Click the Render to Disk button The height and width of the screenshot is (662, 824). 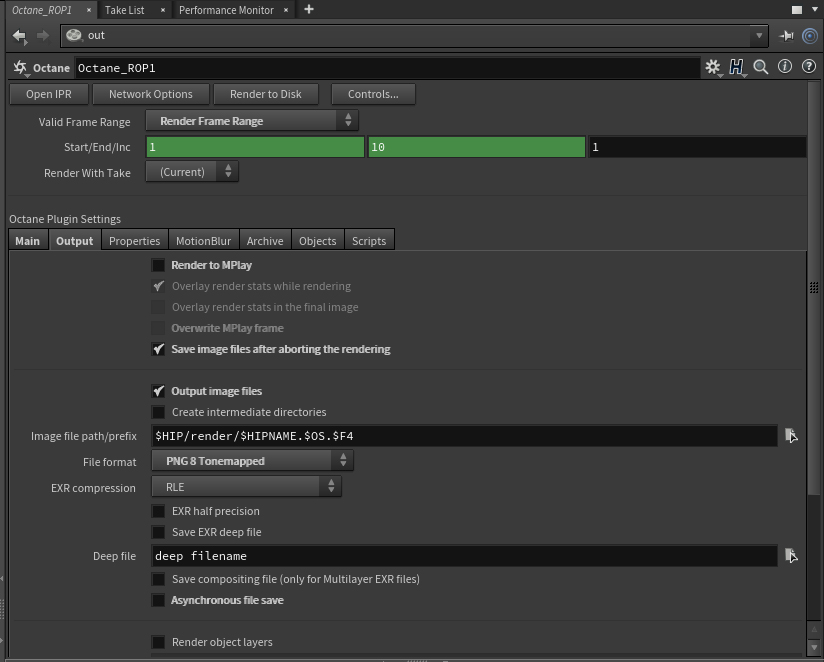coord(266,94)
